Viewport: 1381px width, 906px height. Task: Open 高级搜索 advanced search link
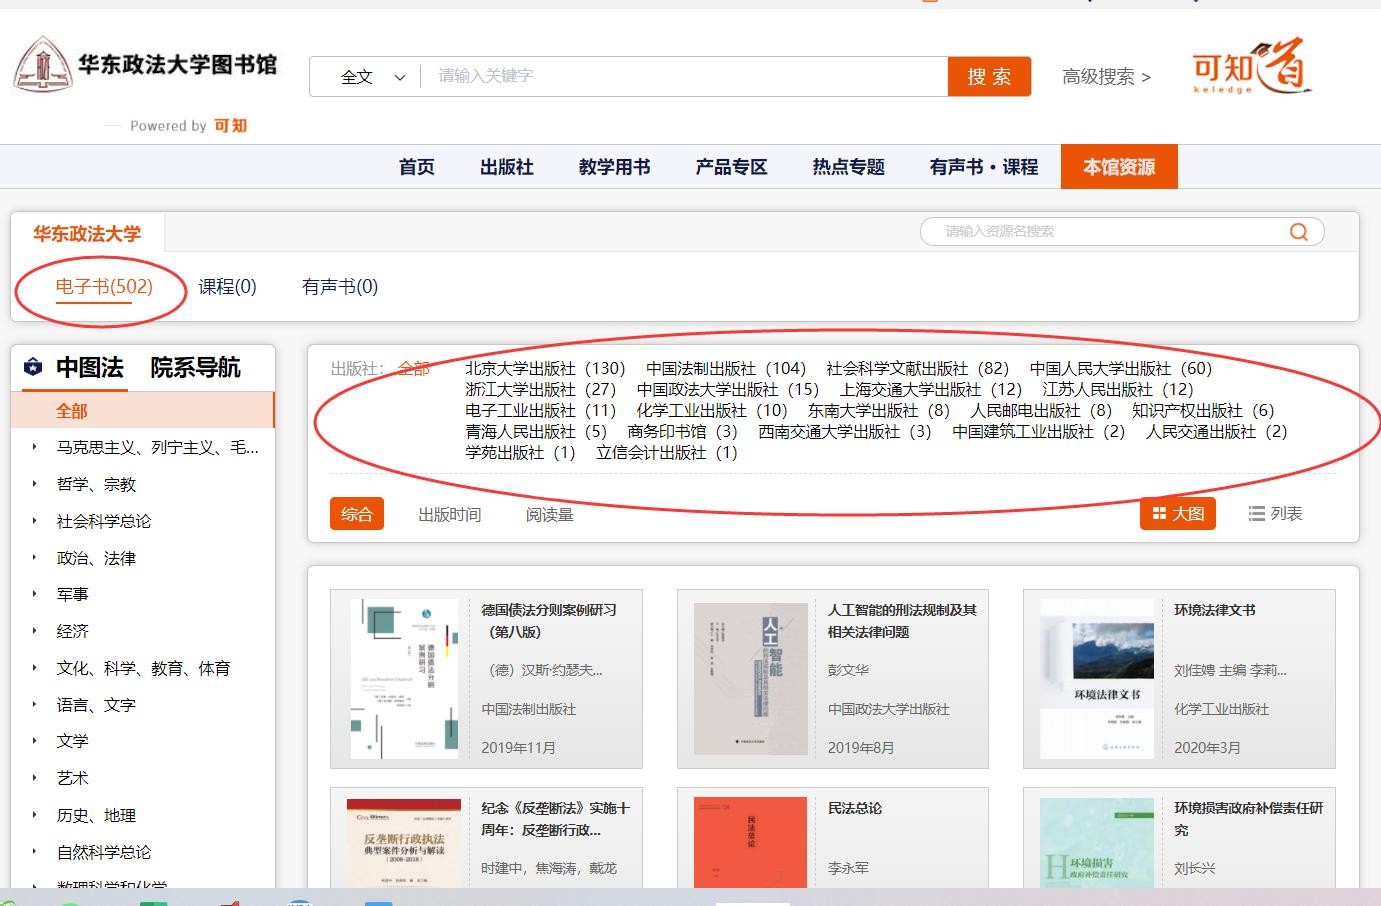click(x=1105, y=77)
